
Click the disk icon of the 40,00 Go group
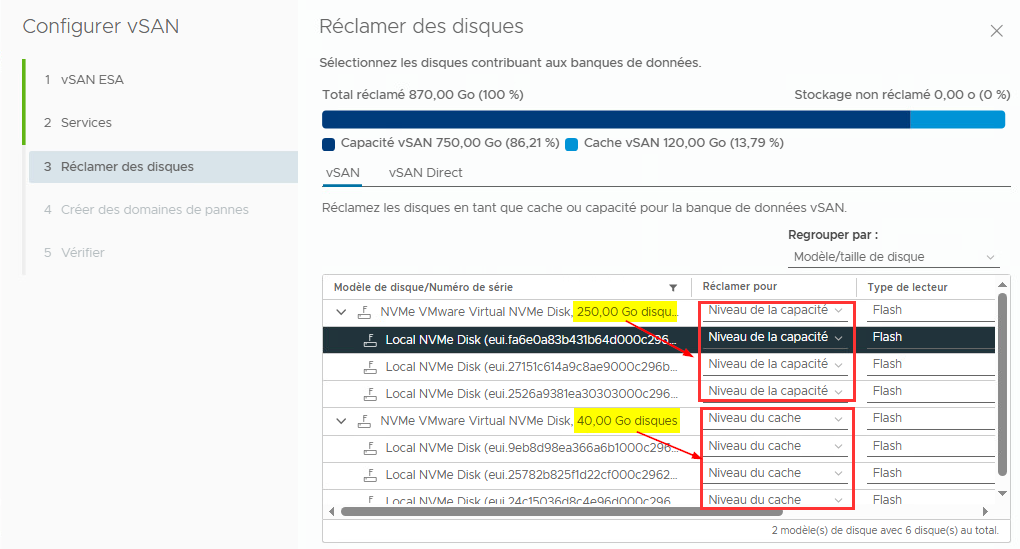click(x=365, y=421)
